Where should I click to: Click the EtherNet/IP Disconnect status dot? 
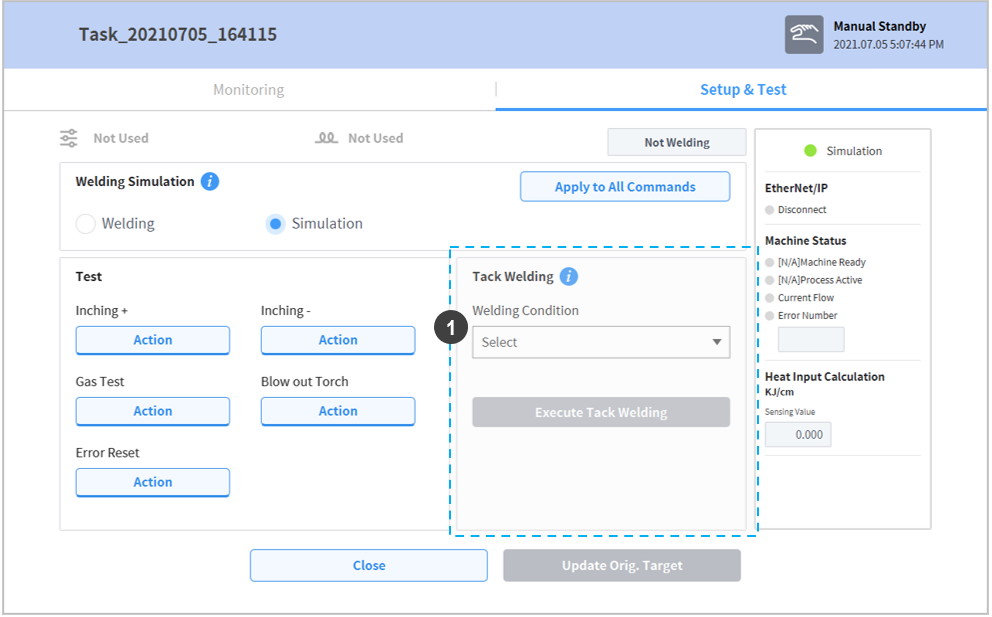coord(770,210)
